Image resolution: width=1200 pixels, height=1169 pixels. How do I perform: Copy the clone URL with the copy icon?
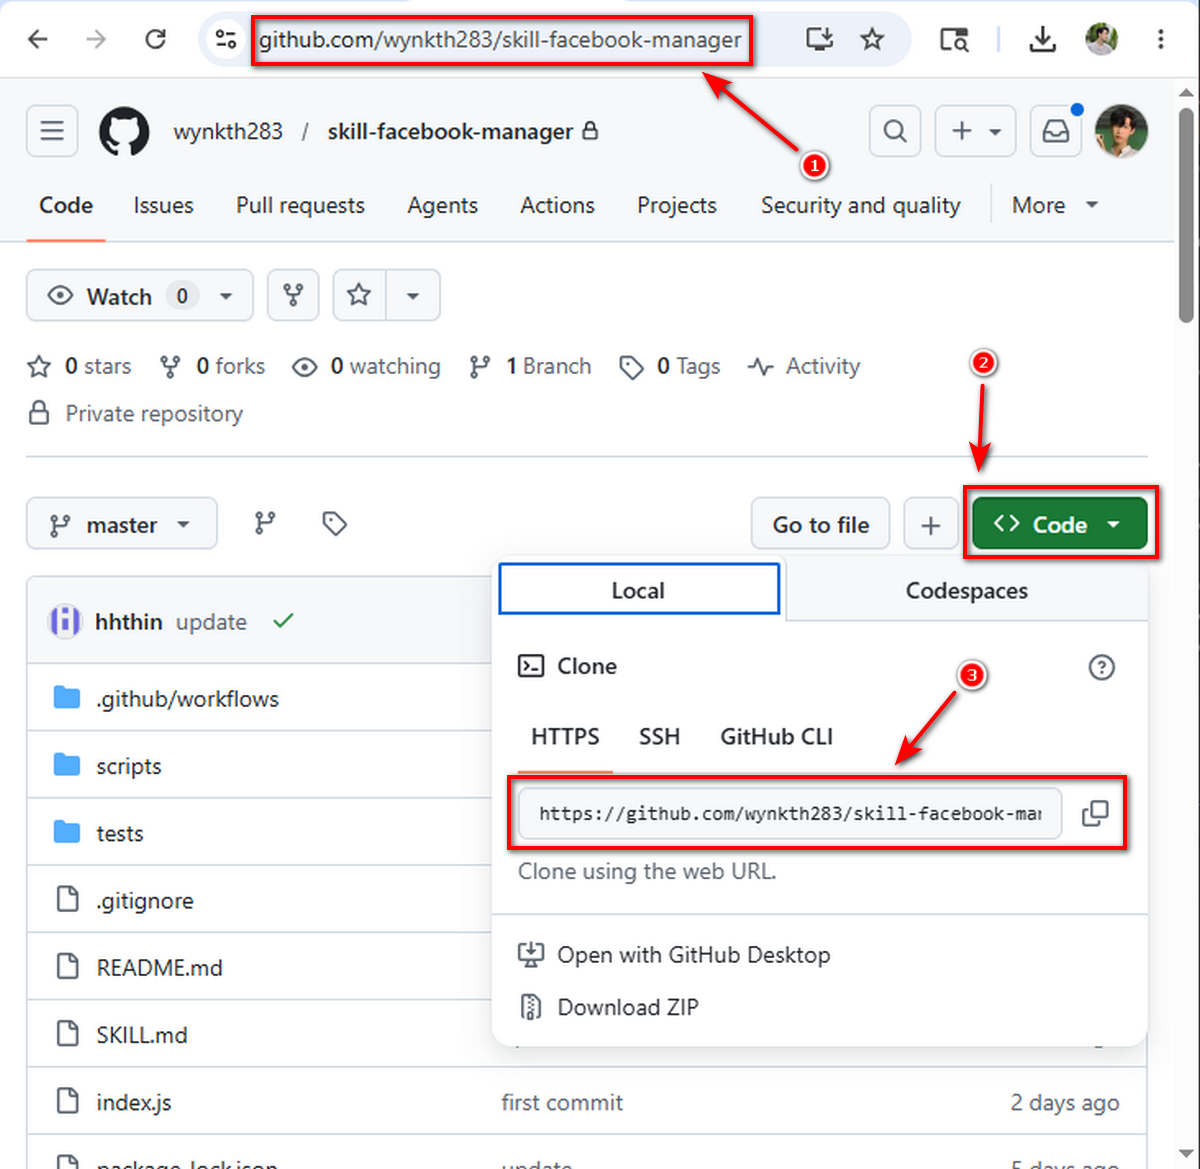tap(1095, 813)
